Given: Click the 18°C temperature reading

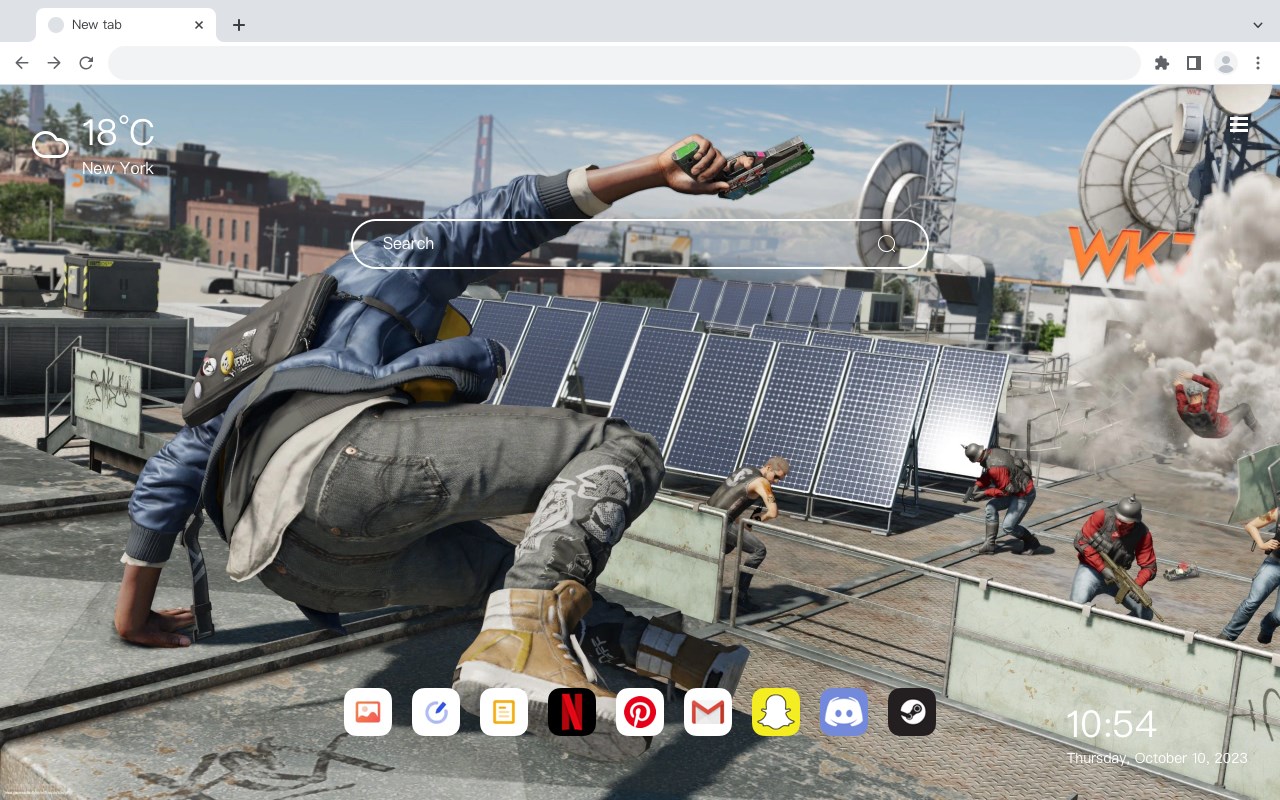Looking at the screenshot, I should pos(118,133).
